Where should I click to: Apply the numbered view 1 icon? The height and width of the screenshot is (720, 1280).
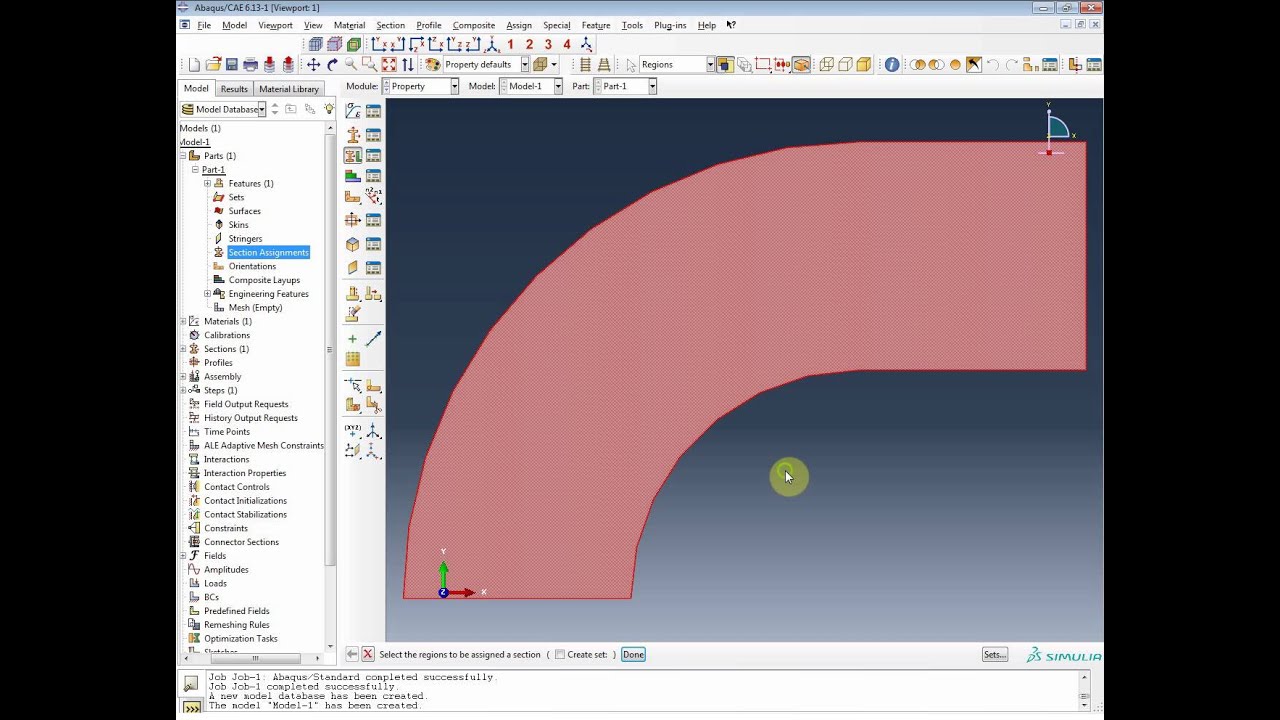(x=510, y=44)
